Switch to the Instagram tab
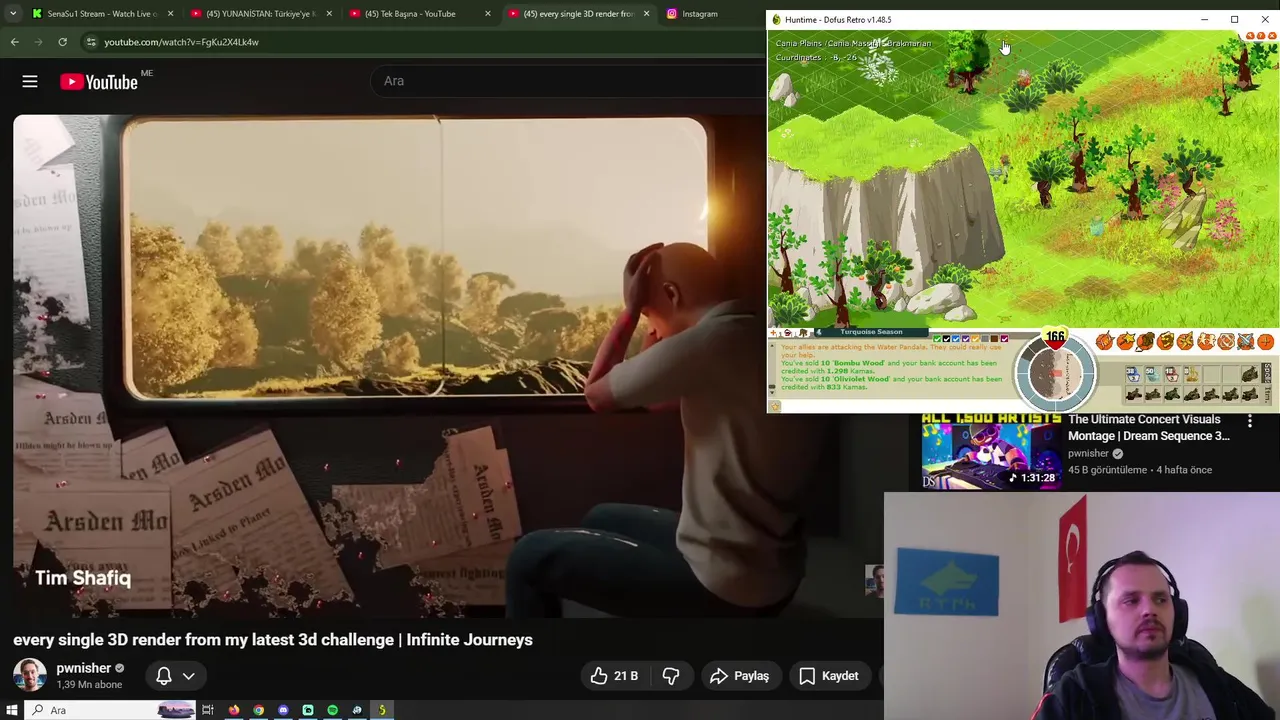This screenshot has width=1280, height=720. click(x=700, y=14)
